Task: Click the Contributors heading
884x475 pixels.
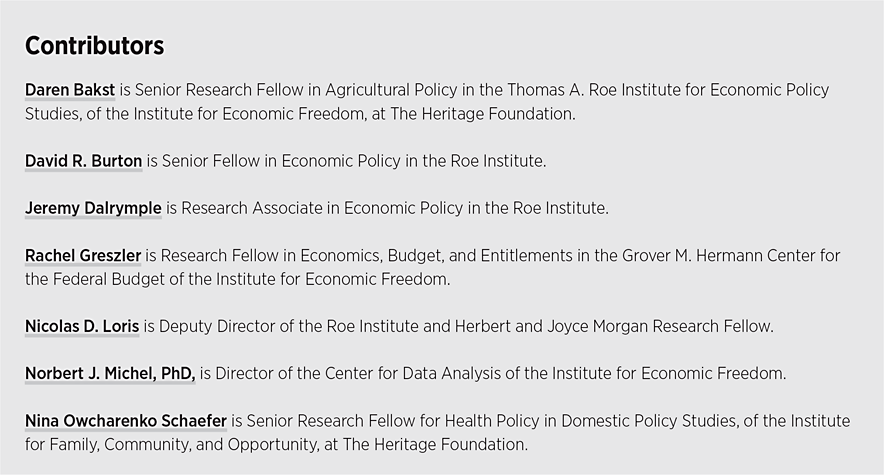Action: [94, 46]
